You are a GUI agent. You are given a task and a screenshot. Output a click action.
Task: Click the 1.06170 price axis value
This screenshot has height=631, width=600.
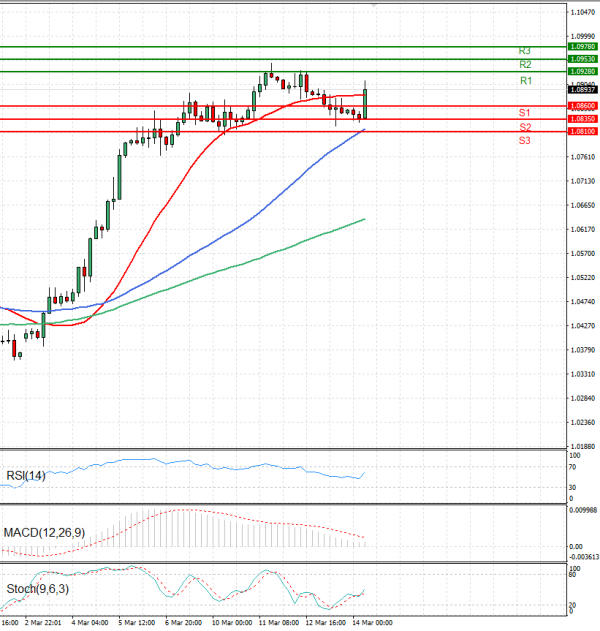(583, 229)
